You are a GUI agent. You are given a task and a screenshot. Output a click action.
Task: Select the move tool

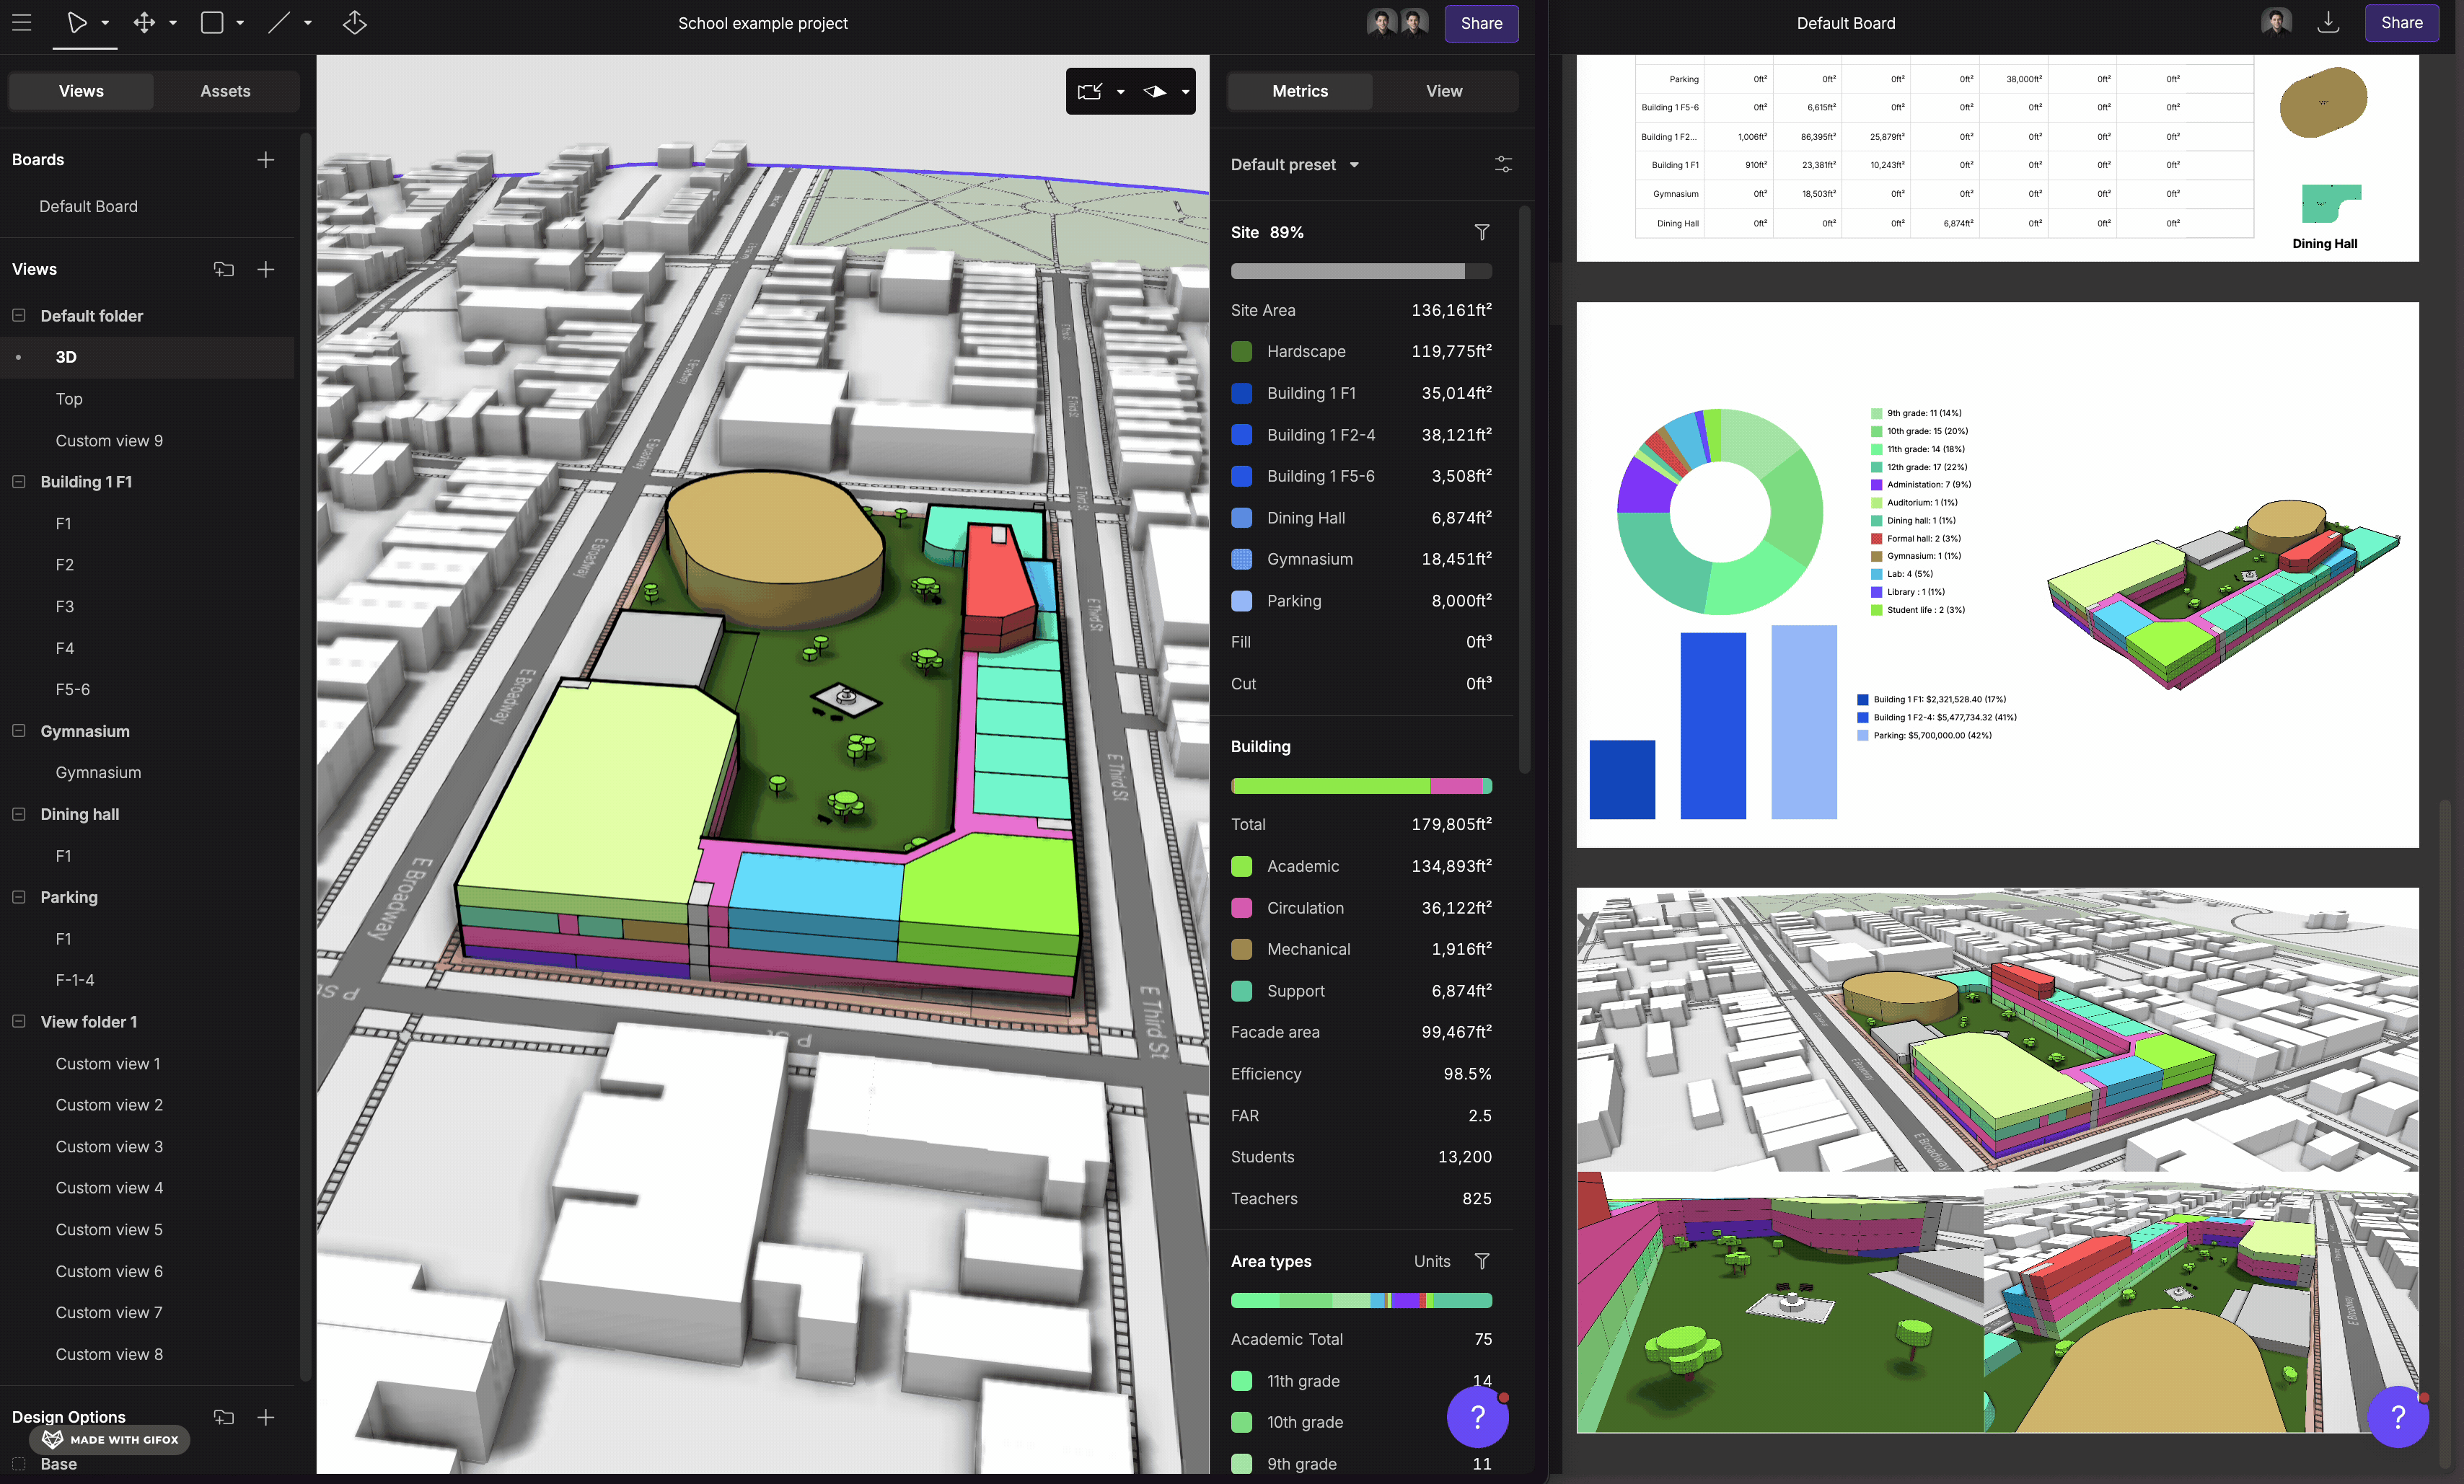coord(144,22)
